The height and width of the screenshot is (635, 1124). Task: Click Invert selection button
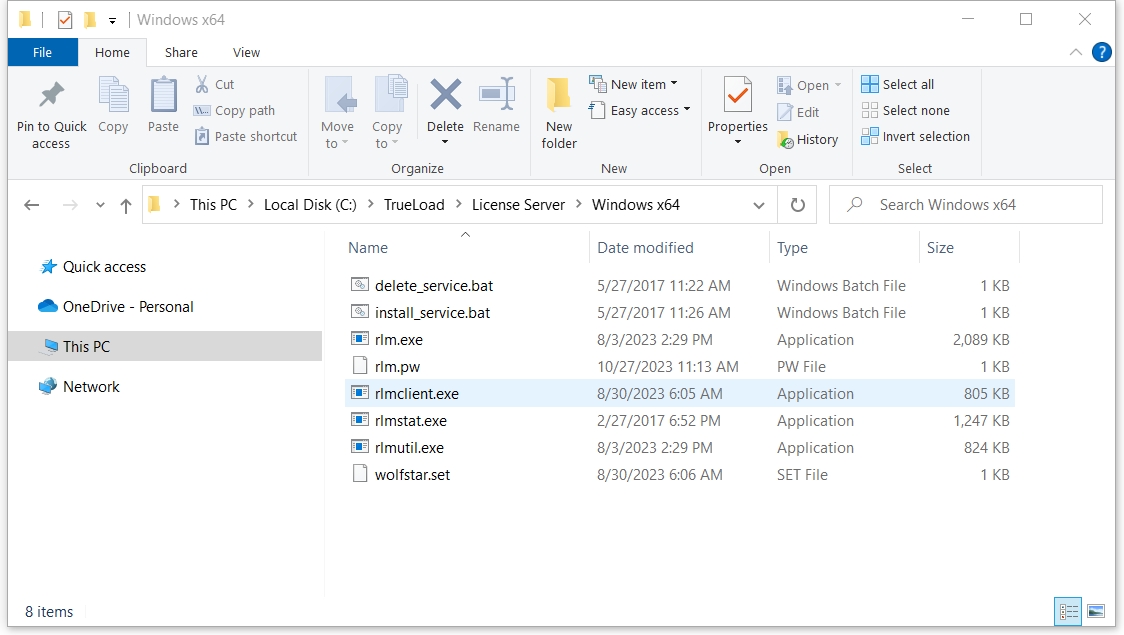(915, 136)
